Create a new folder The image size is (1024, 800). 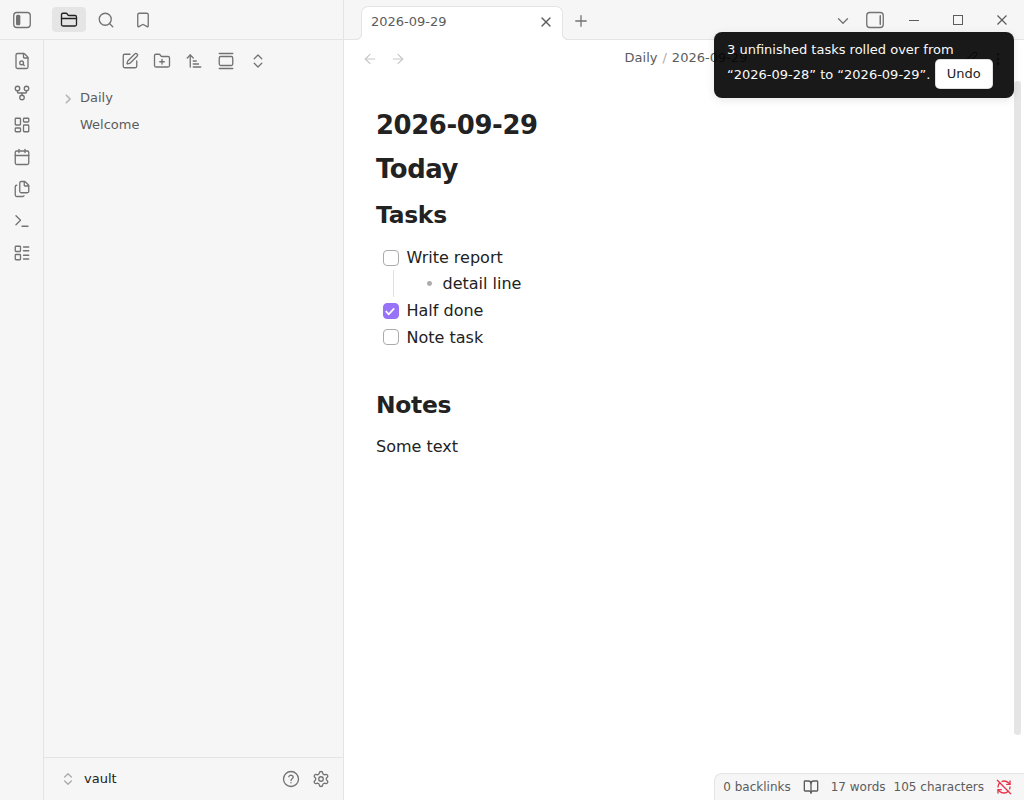(162, 61)
